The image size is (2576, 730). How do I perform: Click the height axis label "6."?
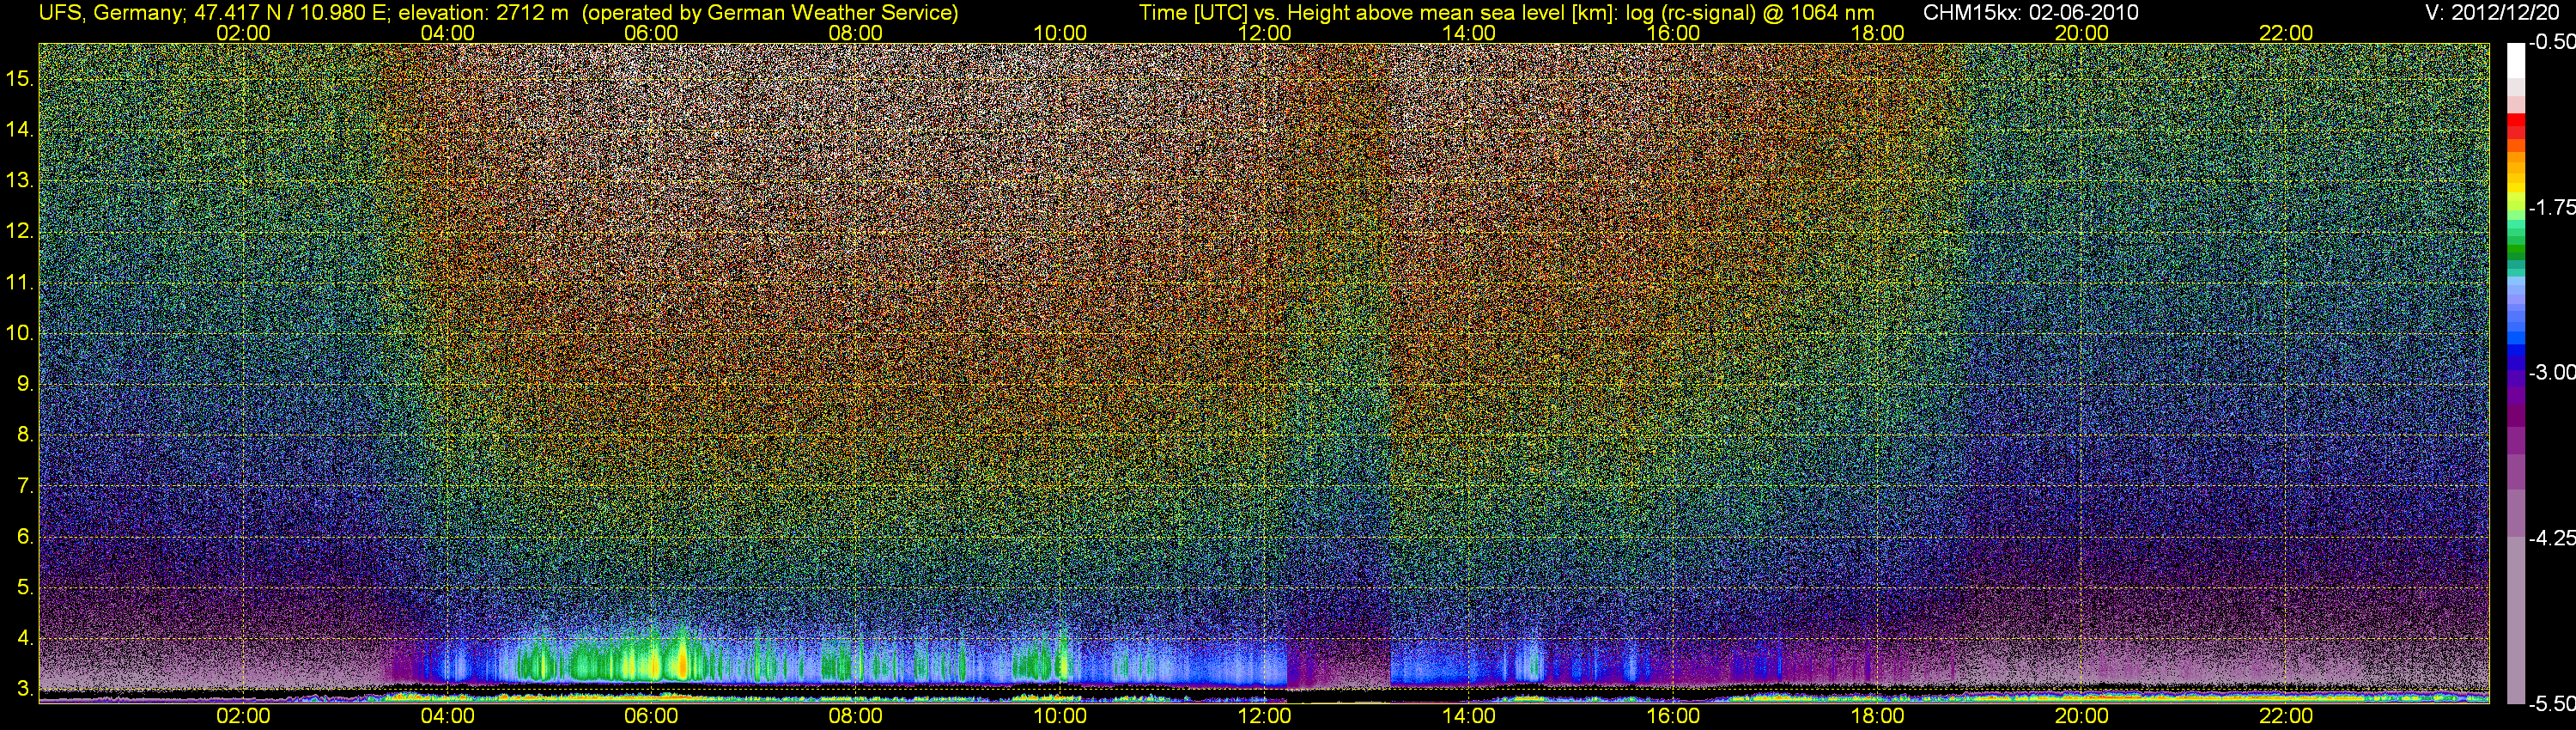pyautogui.click(x=25, y=537)
